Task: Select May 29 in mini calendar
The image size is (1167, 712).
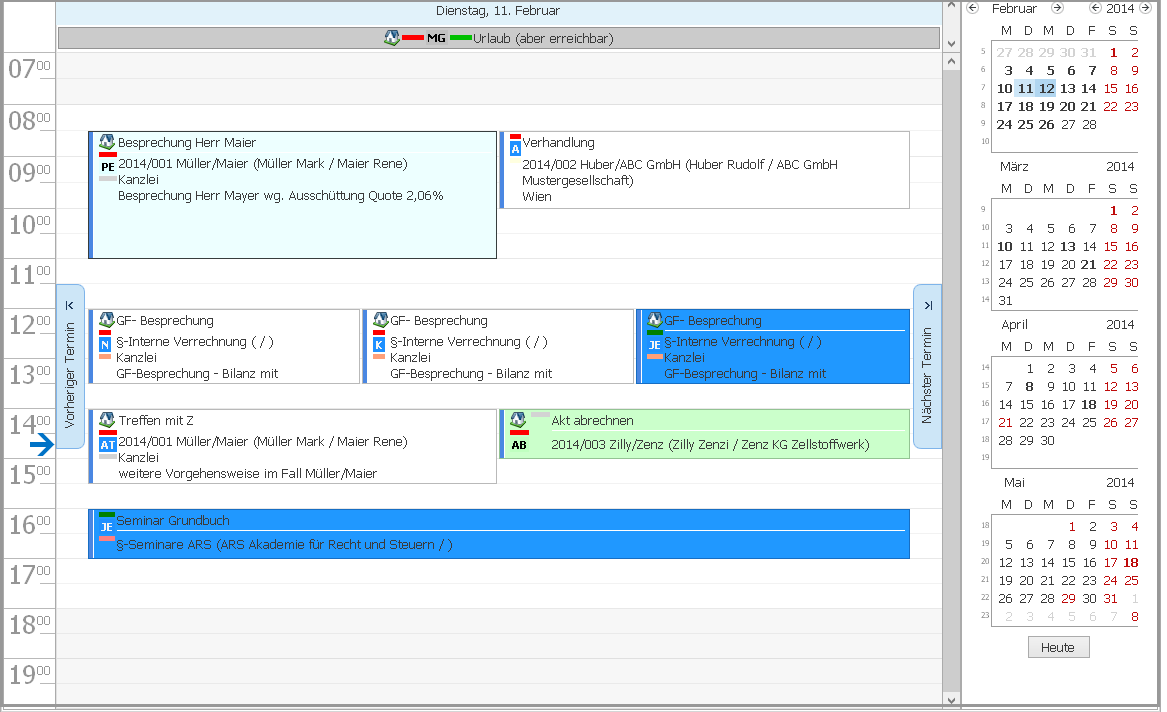Action: pyautogui.click(x=1068, y=598)
